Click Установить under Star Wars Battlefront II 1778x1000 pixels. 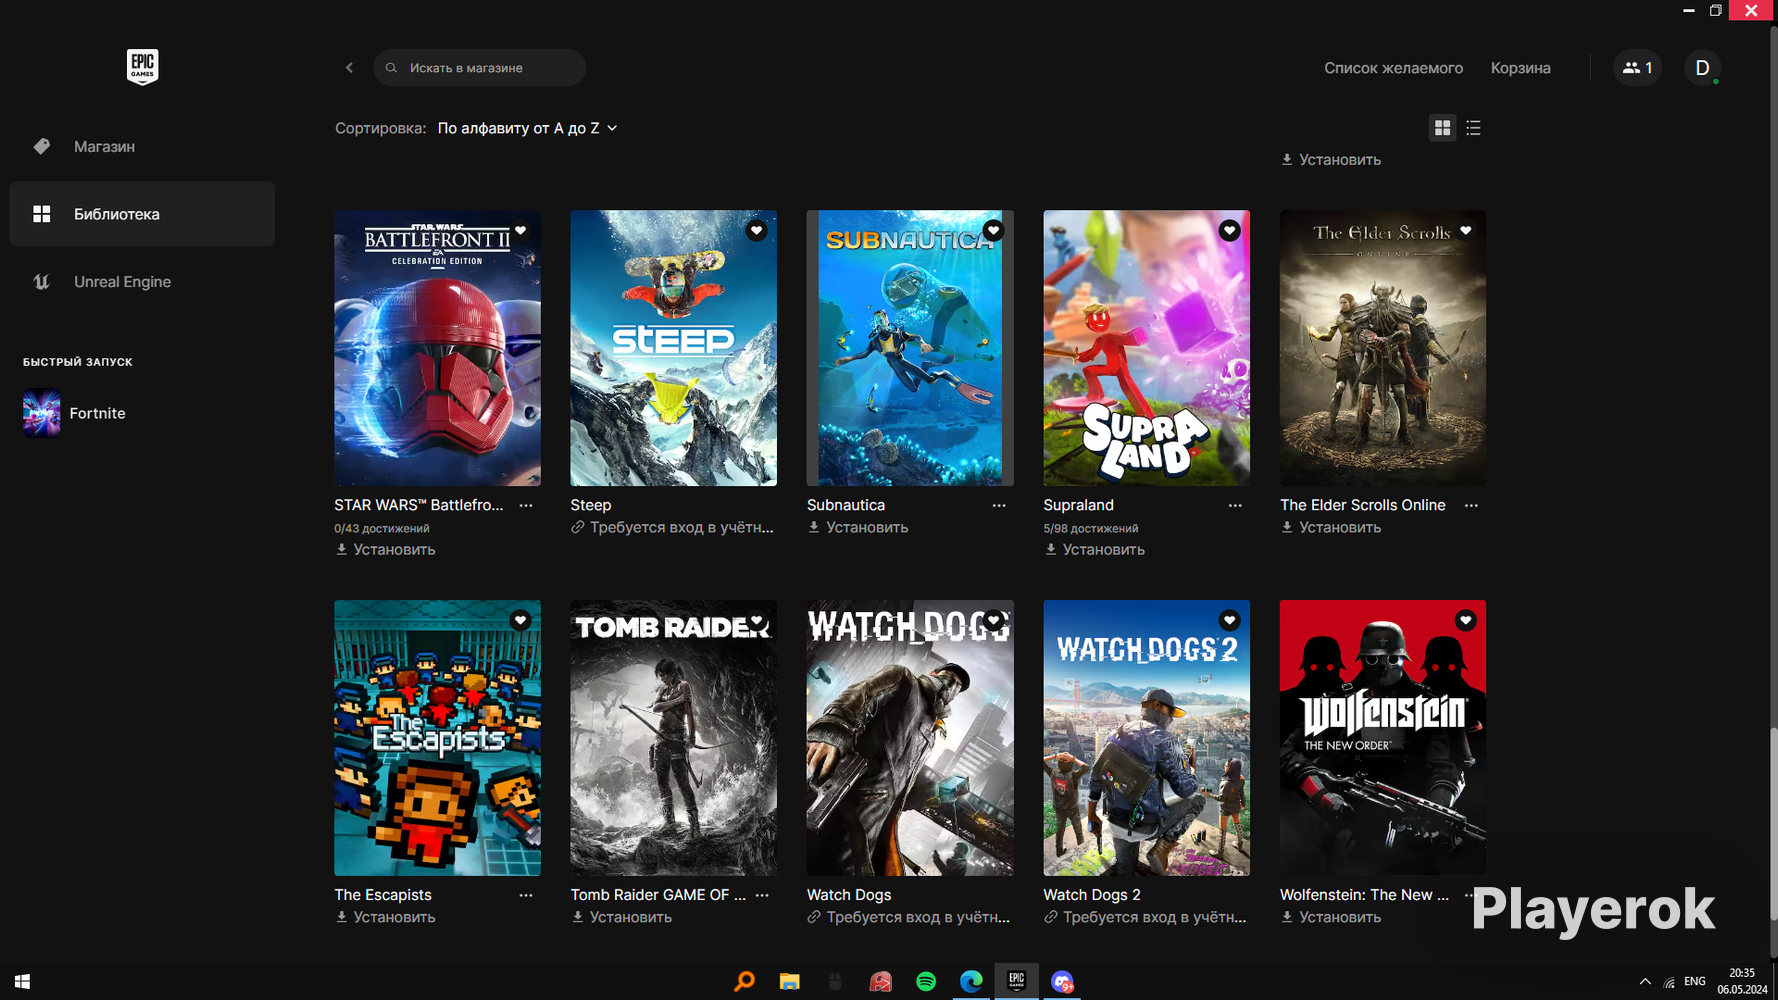click(x=385, y=549)
